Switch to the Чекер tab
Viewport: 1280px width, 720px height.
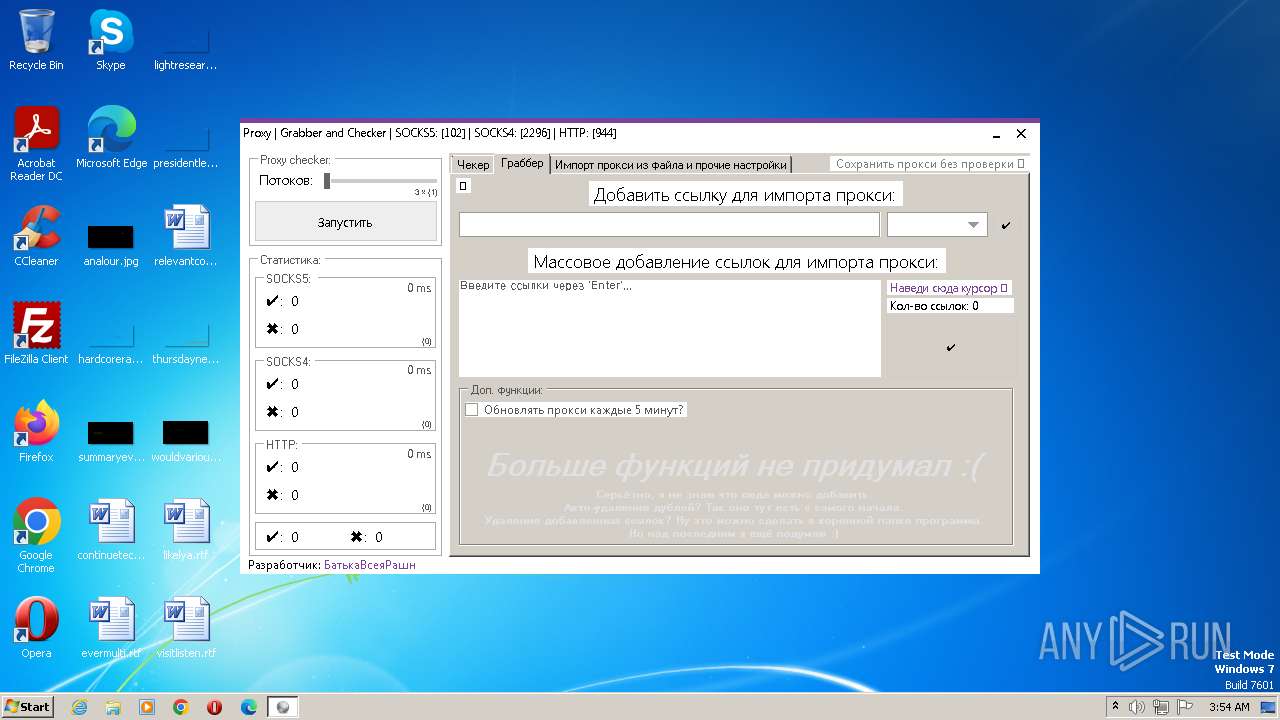pyautogui.click(x=473, y=165)
